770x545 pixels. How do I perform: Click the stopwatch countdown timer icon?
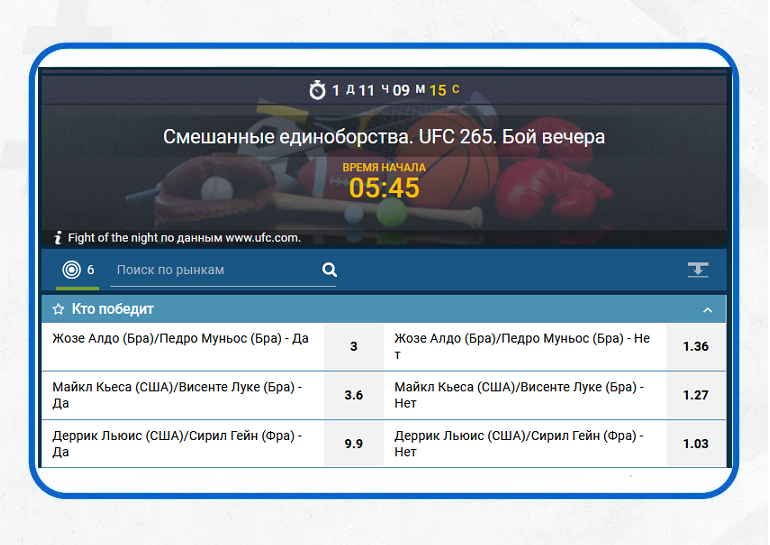(317, 90)
